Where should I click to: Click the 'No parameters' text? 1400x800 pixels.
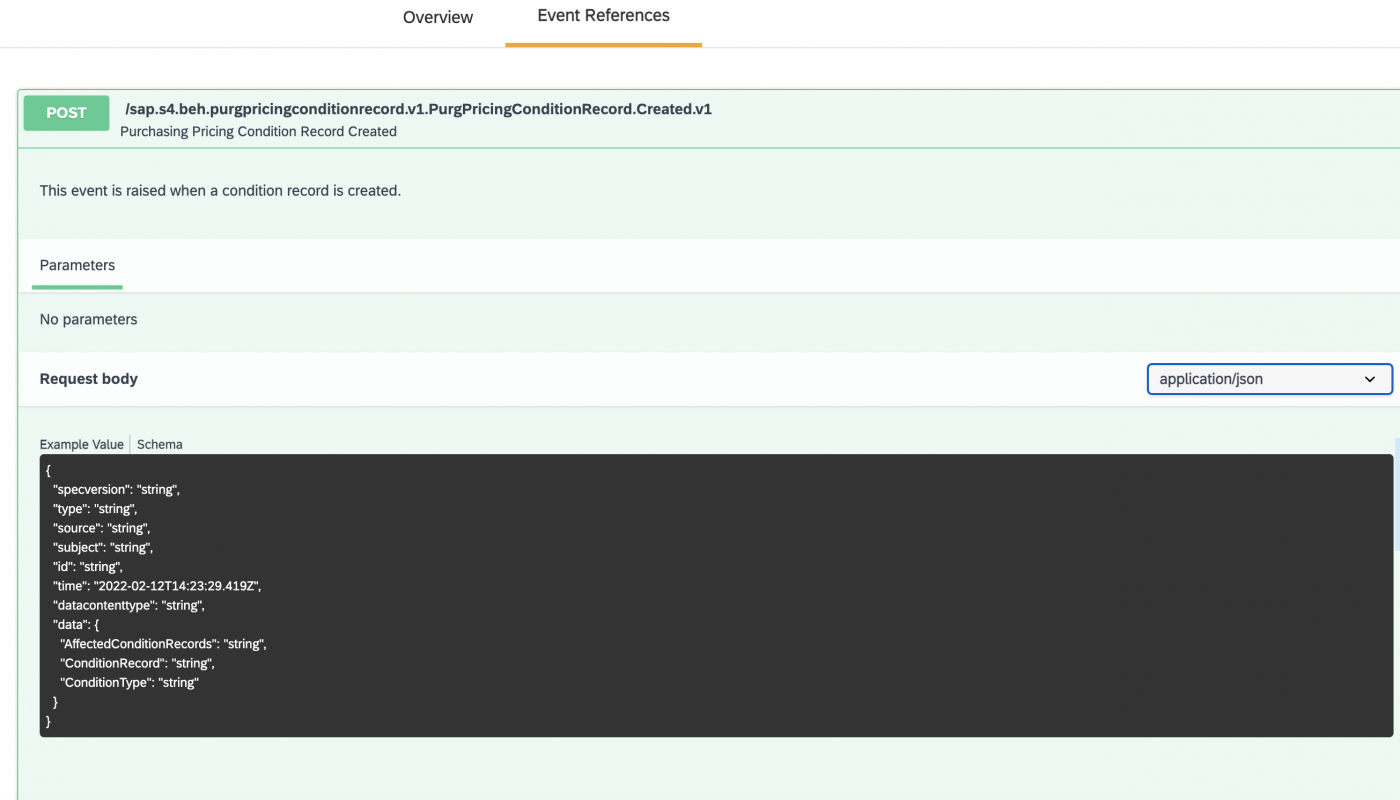coord(88,319)
